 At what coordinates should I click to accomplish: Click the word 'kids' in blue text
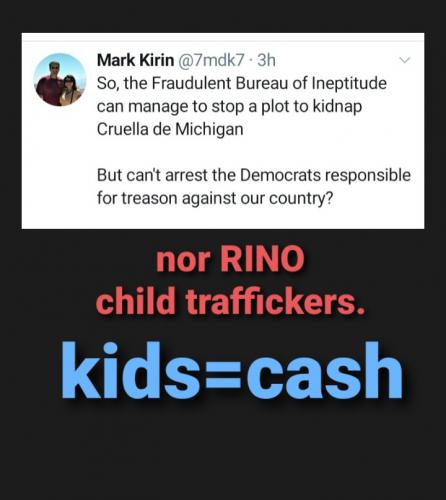131,370
